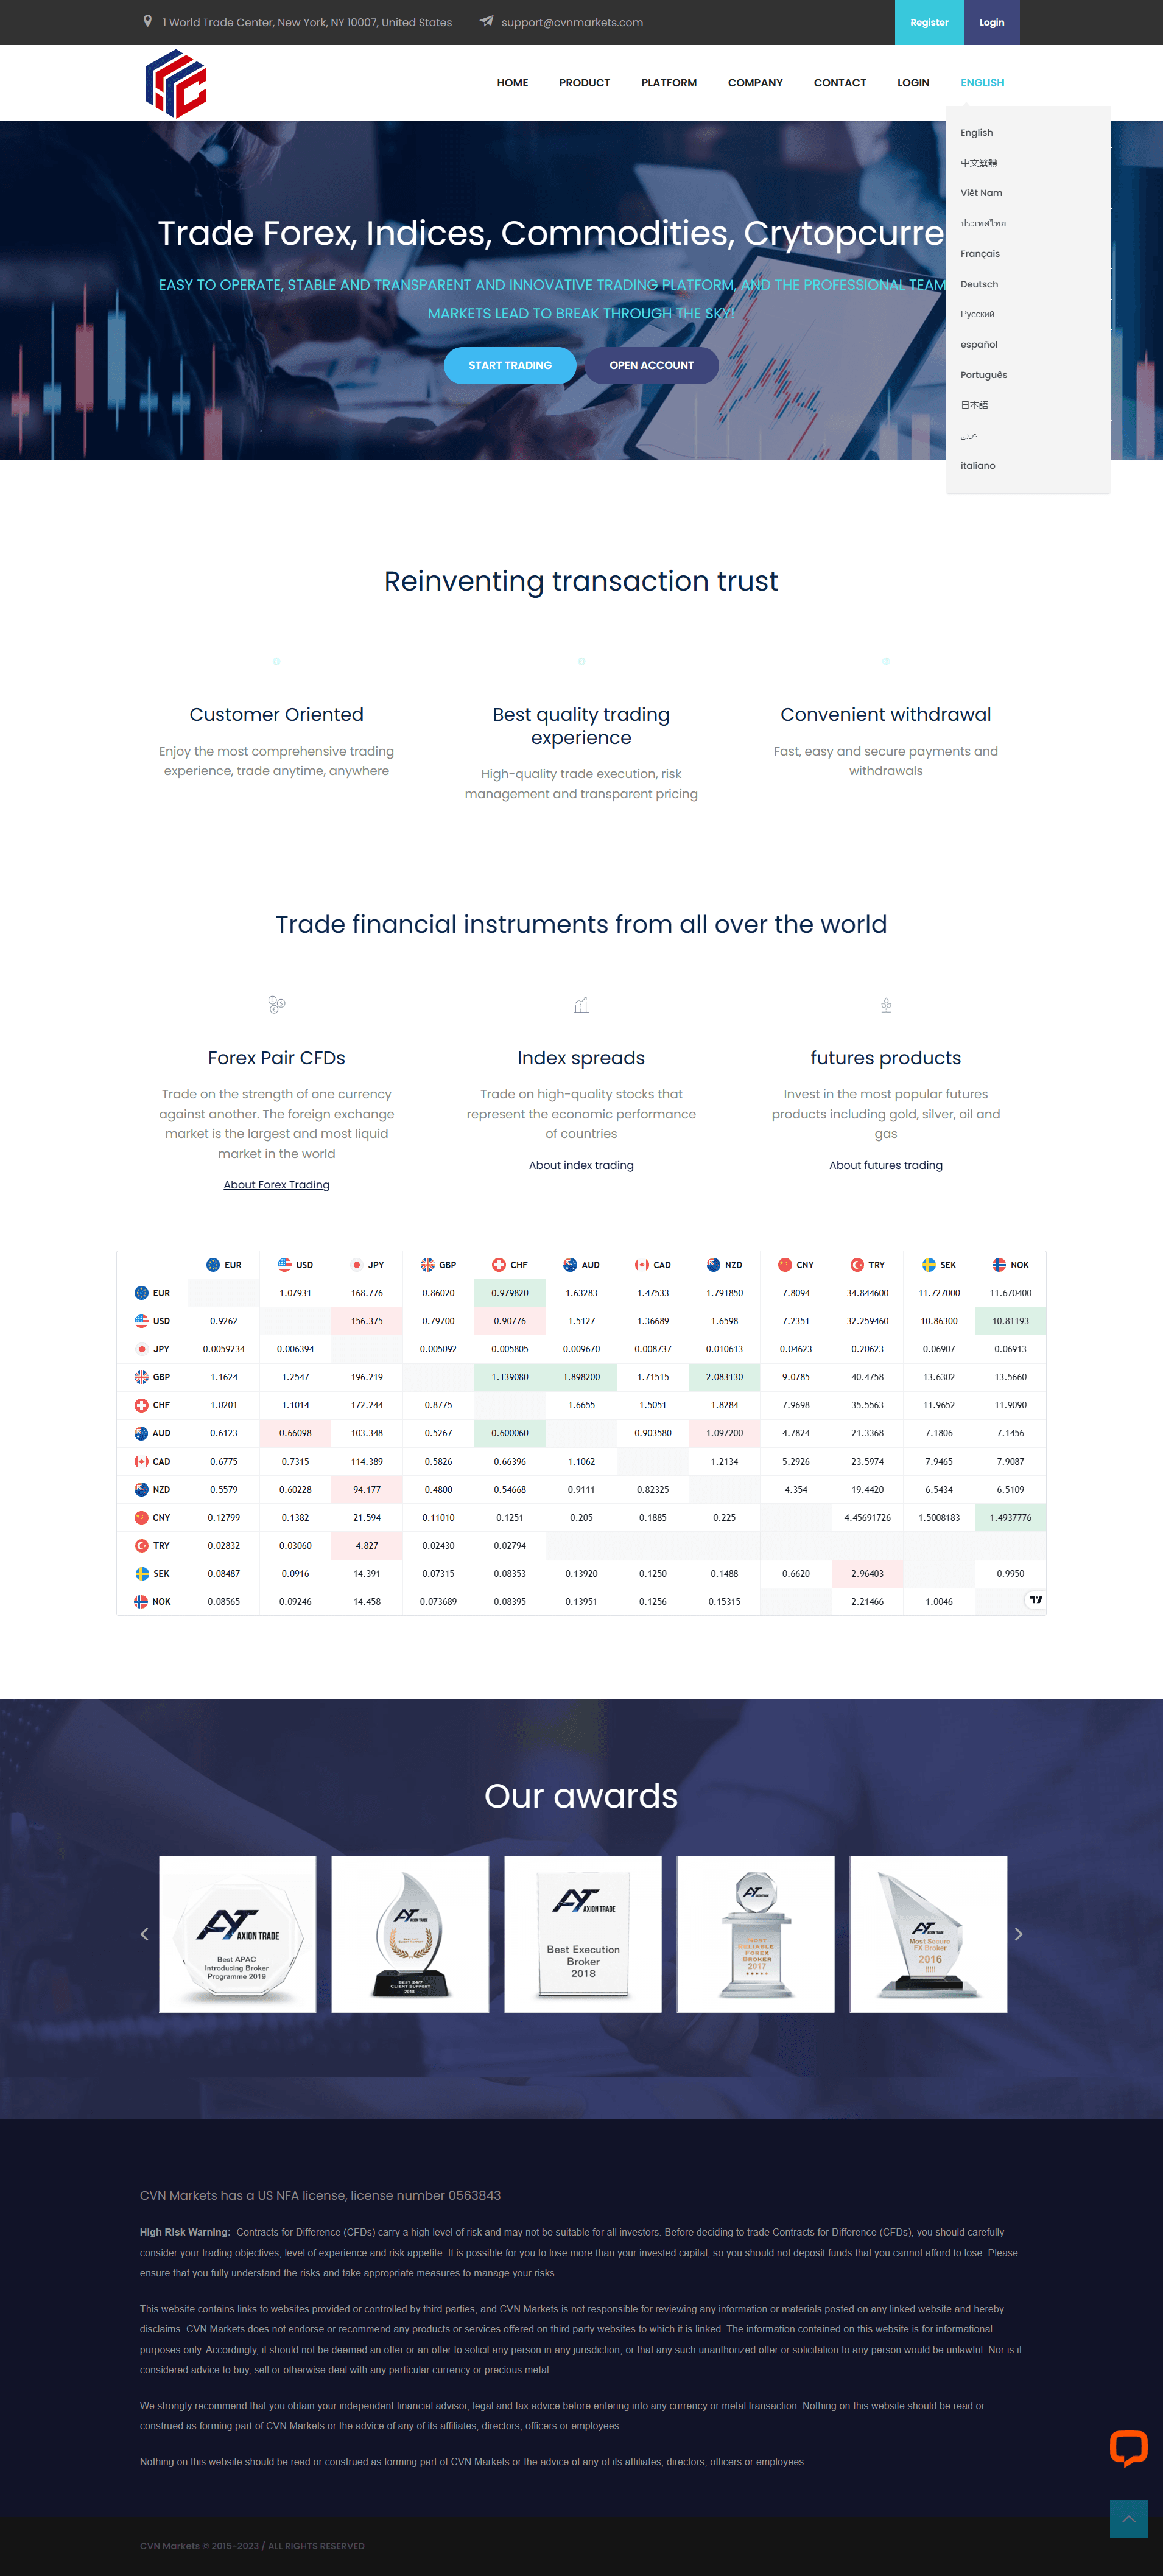The image size is (1163, 2576).
Task: Click the USD/JPY rate 156.375
Action: [x=367, y=1320]
